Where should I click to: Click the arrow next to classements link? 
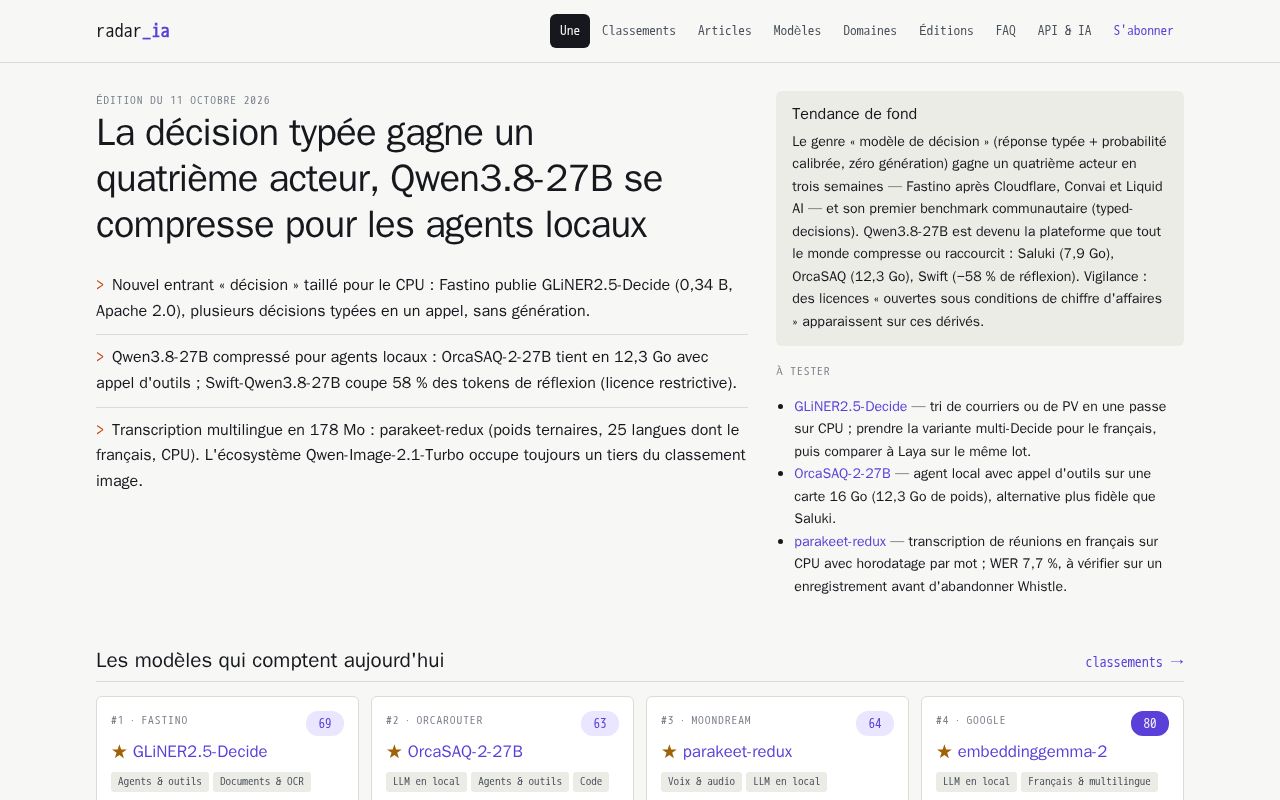click(1177, 661)
